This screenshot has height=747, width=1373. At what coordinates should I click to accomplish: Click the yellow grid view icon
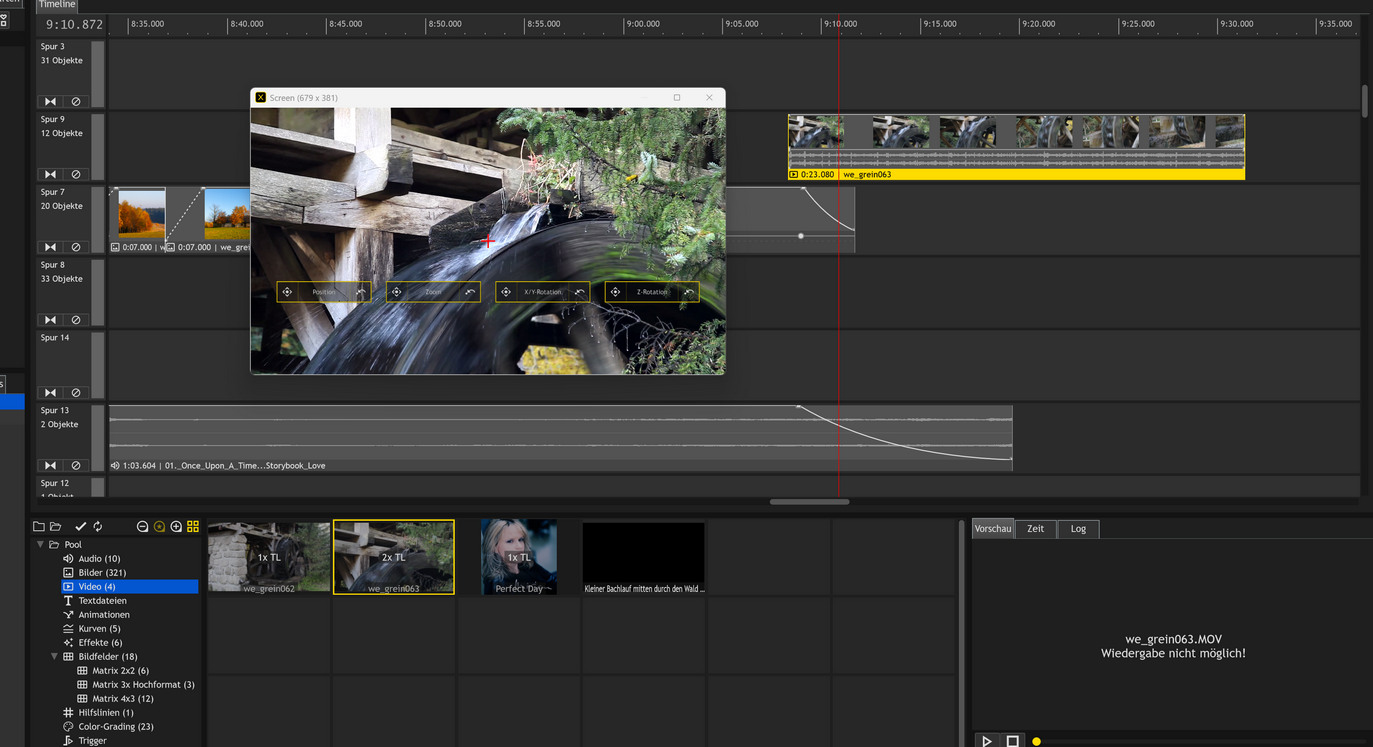193,526
